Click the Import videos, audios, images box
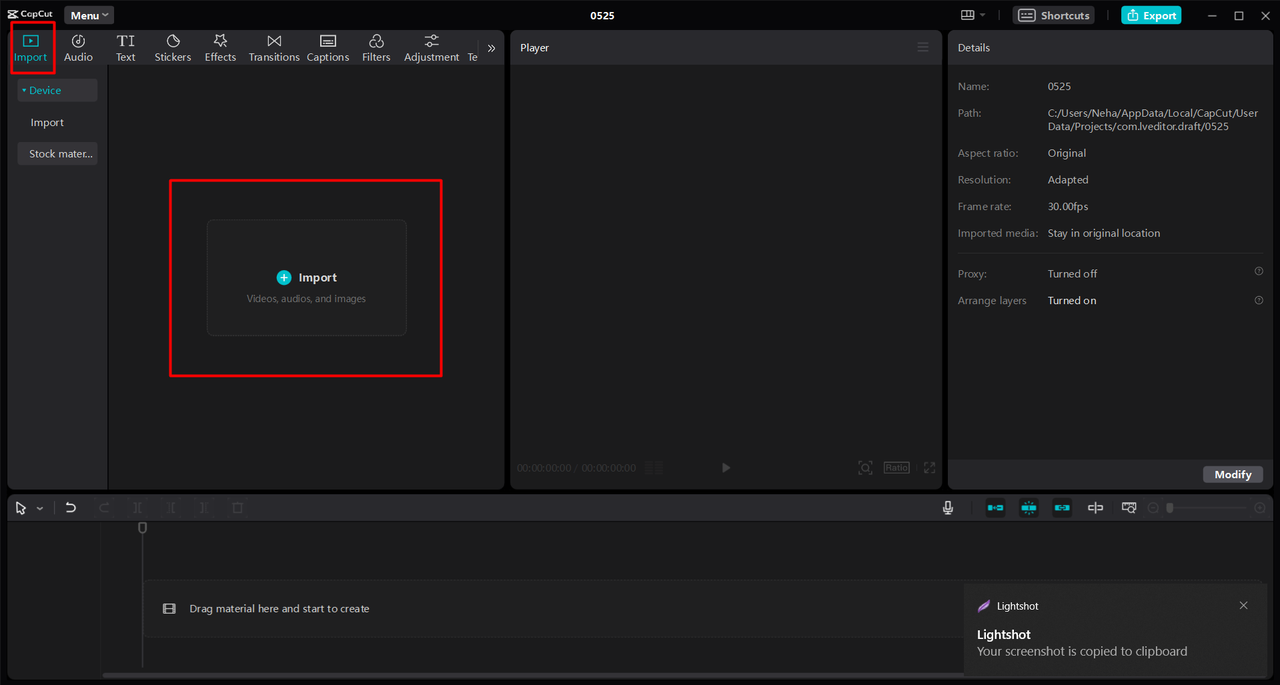The width and height of the screenshot is (1280, 685). point(306,278)
